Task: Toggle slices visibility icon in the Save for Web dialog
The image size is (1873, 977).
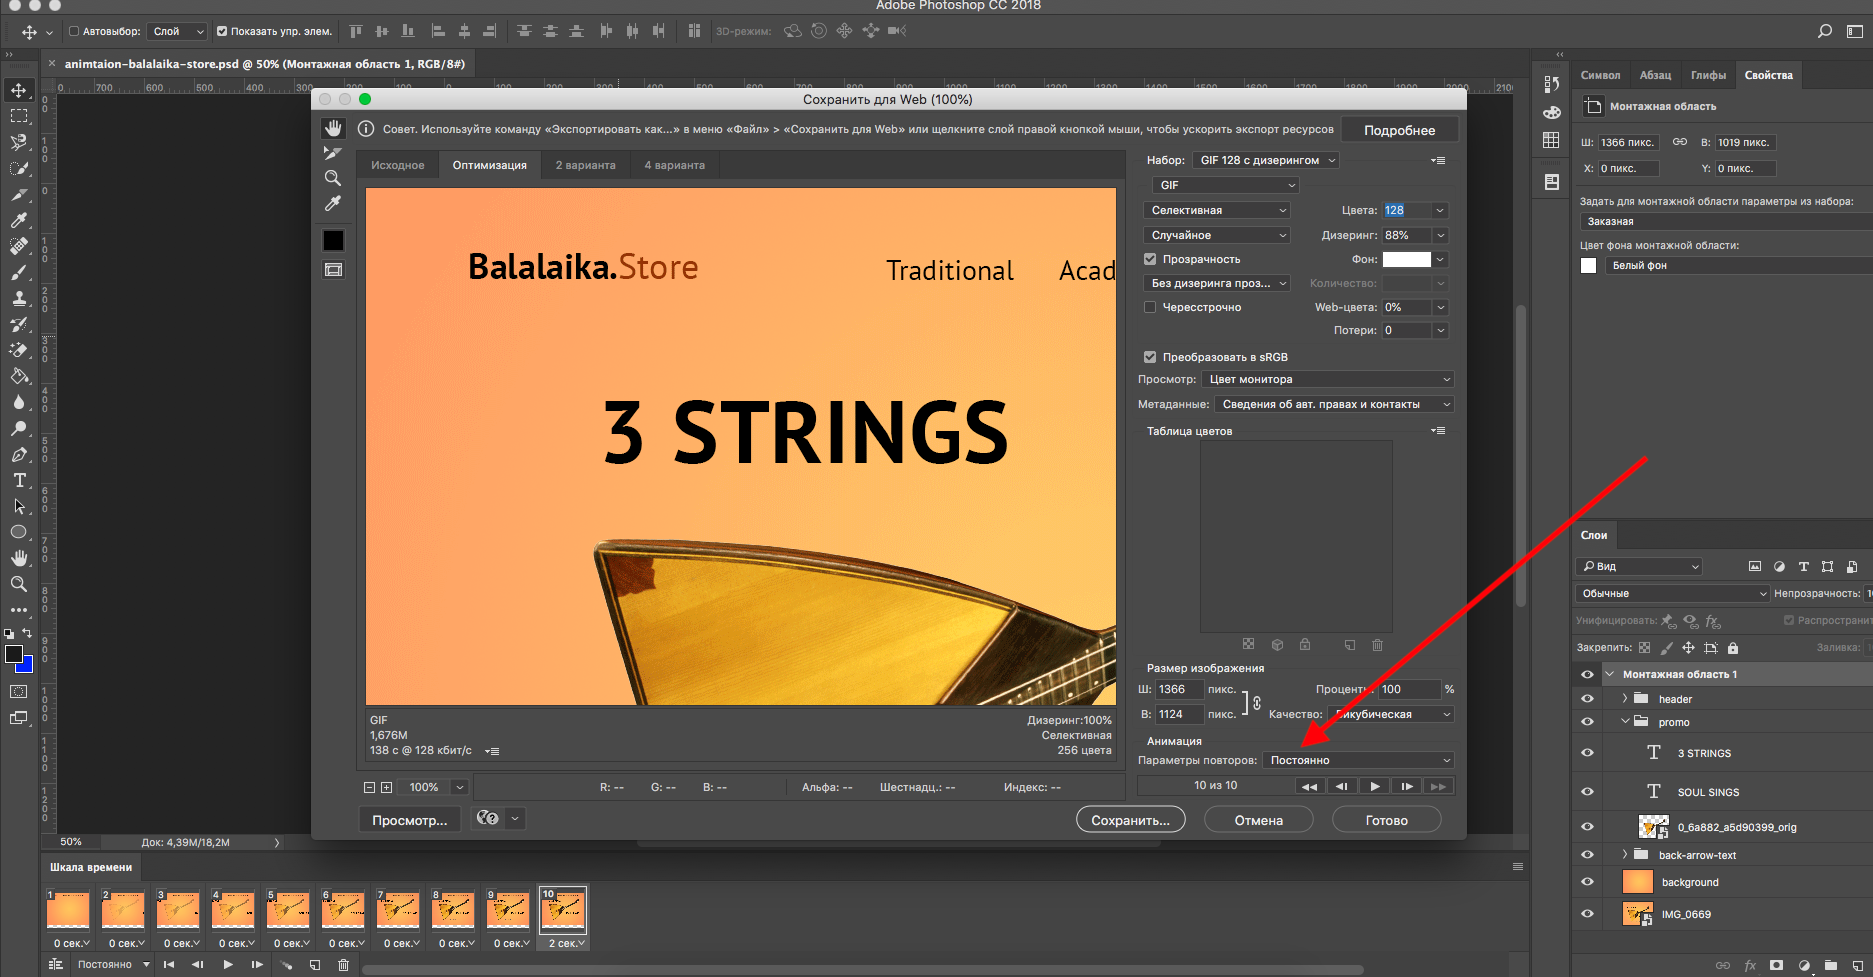Action: pyautogui.click(x=333, y=270)
